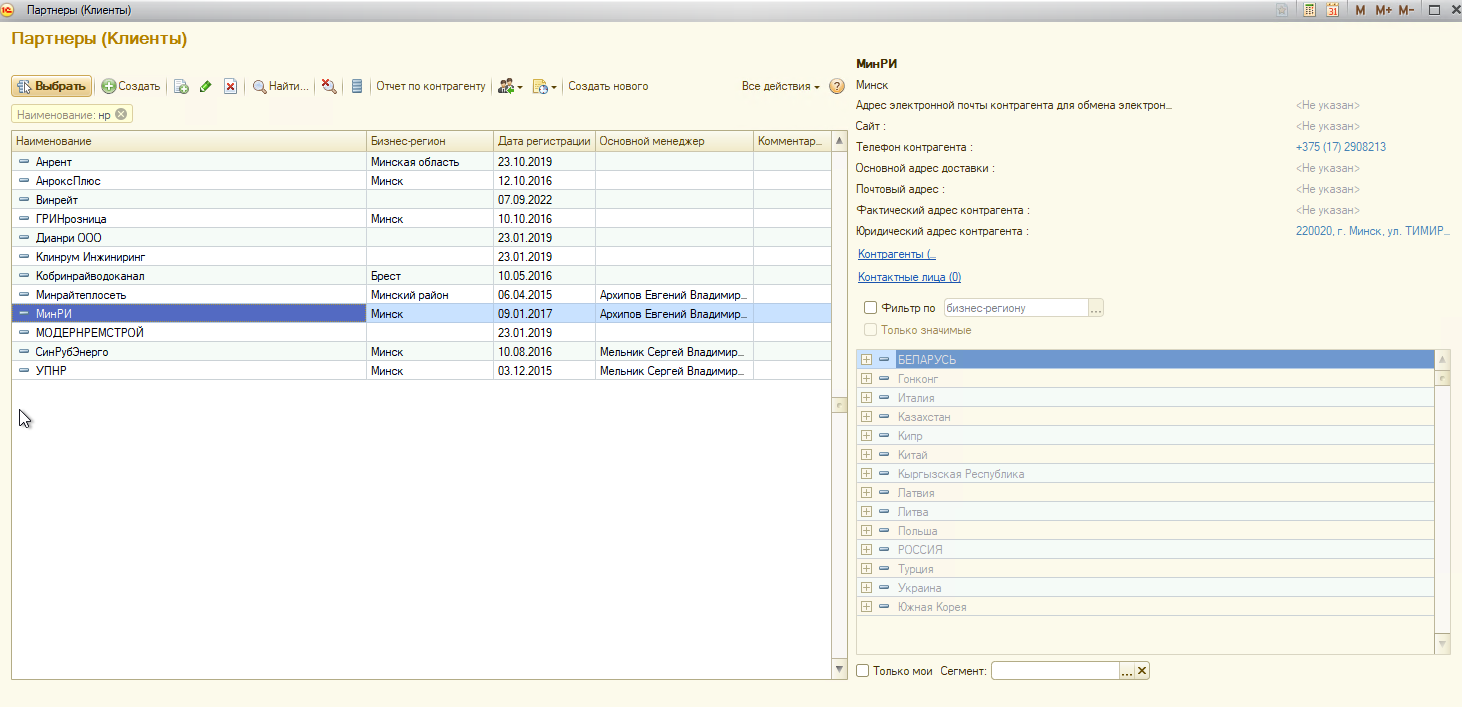Open the calculator from the title bar
The image size is (1462, 707).
[x=1309, y=10]
